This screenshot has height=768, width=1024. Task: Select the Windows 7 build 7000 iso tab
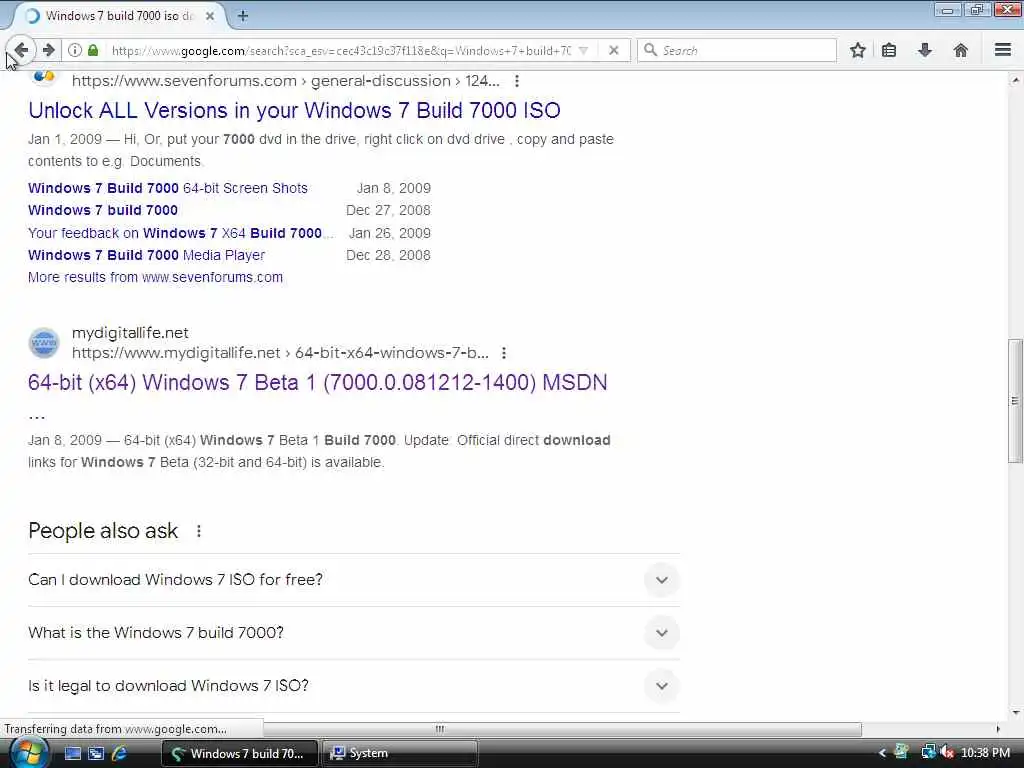coord(120,16)
